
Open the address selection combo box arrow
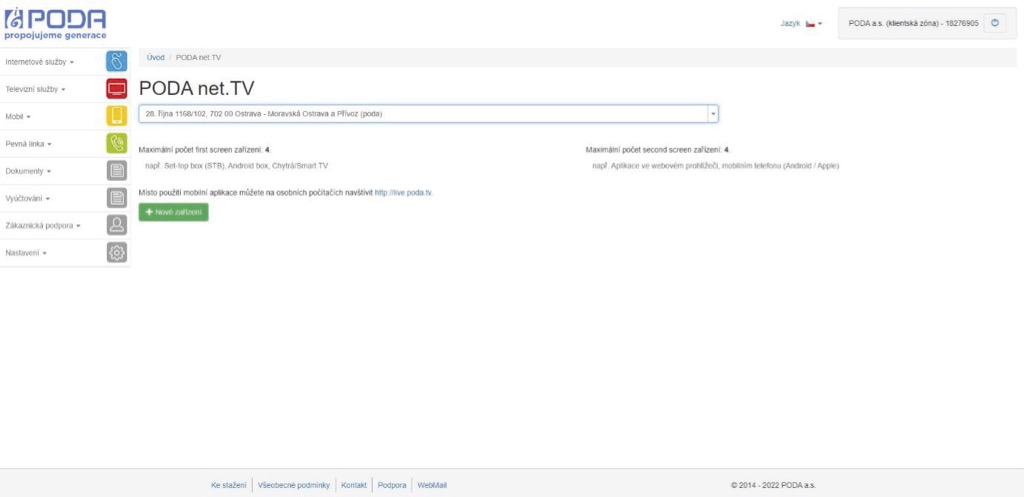tap(713, 114)
